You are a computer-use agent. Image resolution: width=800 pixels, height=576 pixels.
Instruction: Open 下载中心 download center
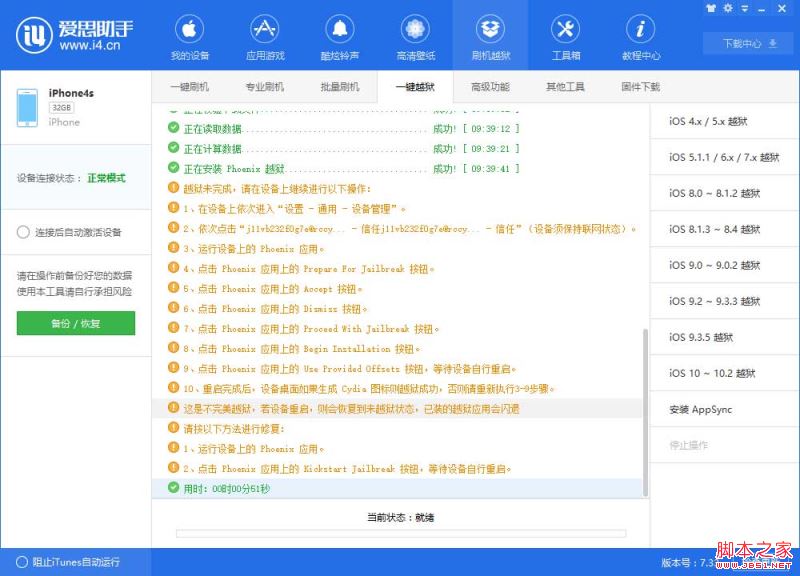(x=749, y=43)
